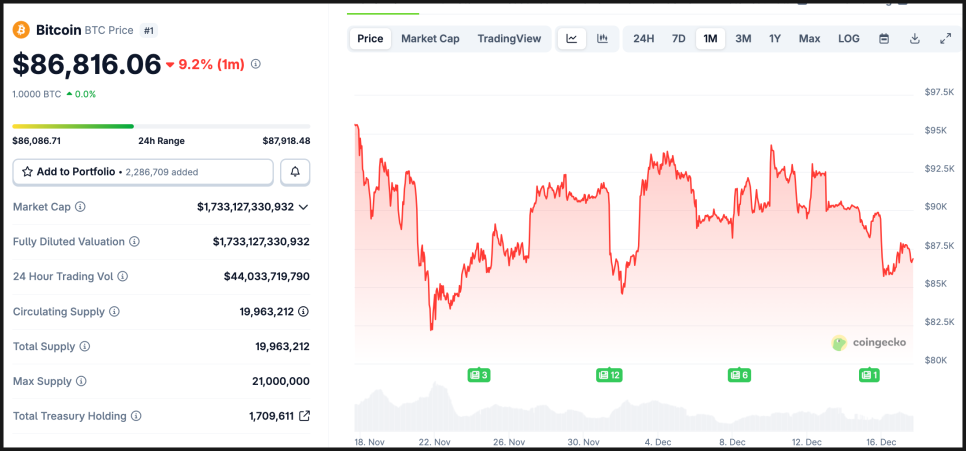Switch to the Market Cap tab
The height and width of the screenshot is (451, 966).
coord(430,39)
